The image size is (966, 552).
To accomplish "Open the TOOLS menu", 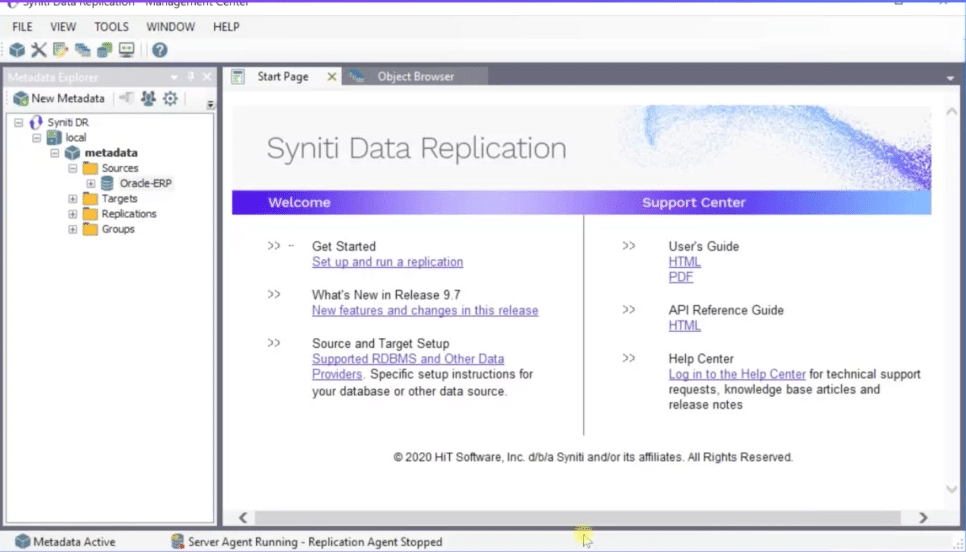I will pyautogui.click(x=112, y=26).
